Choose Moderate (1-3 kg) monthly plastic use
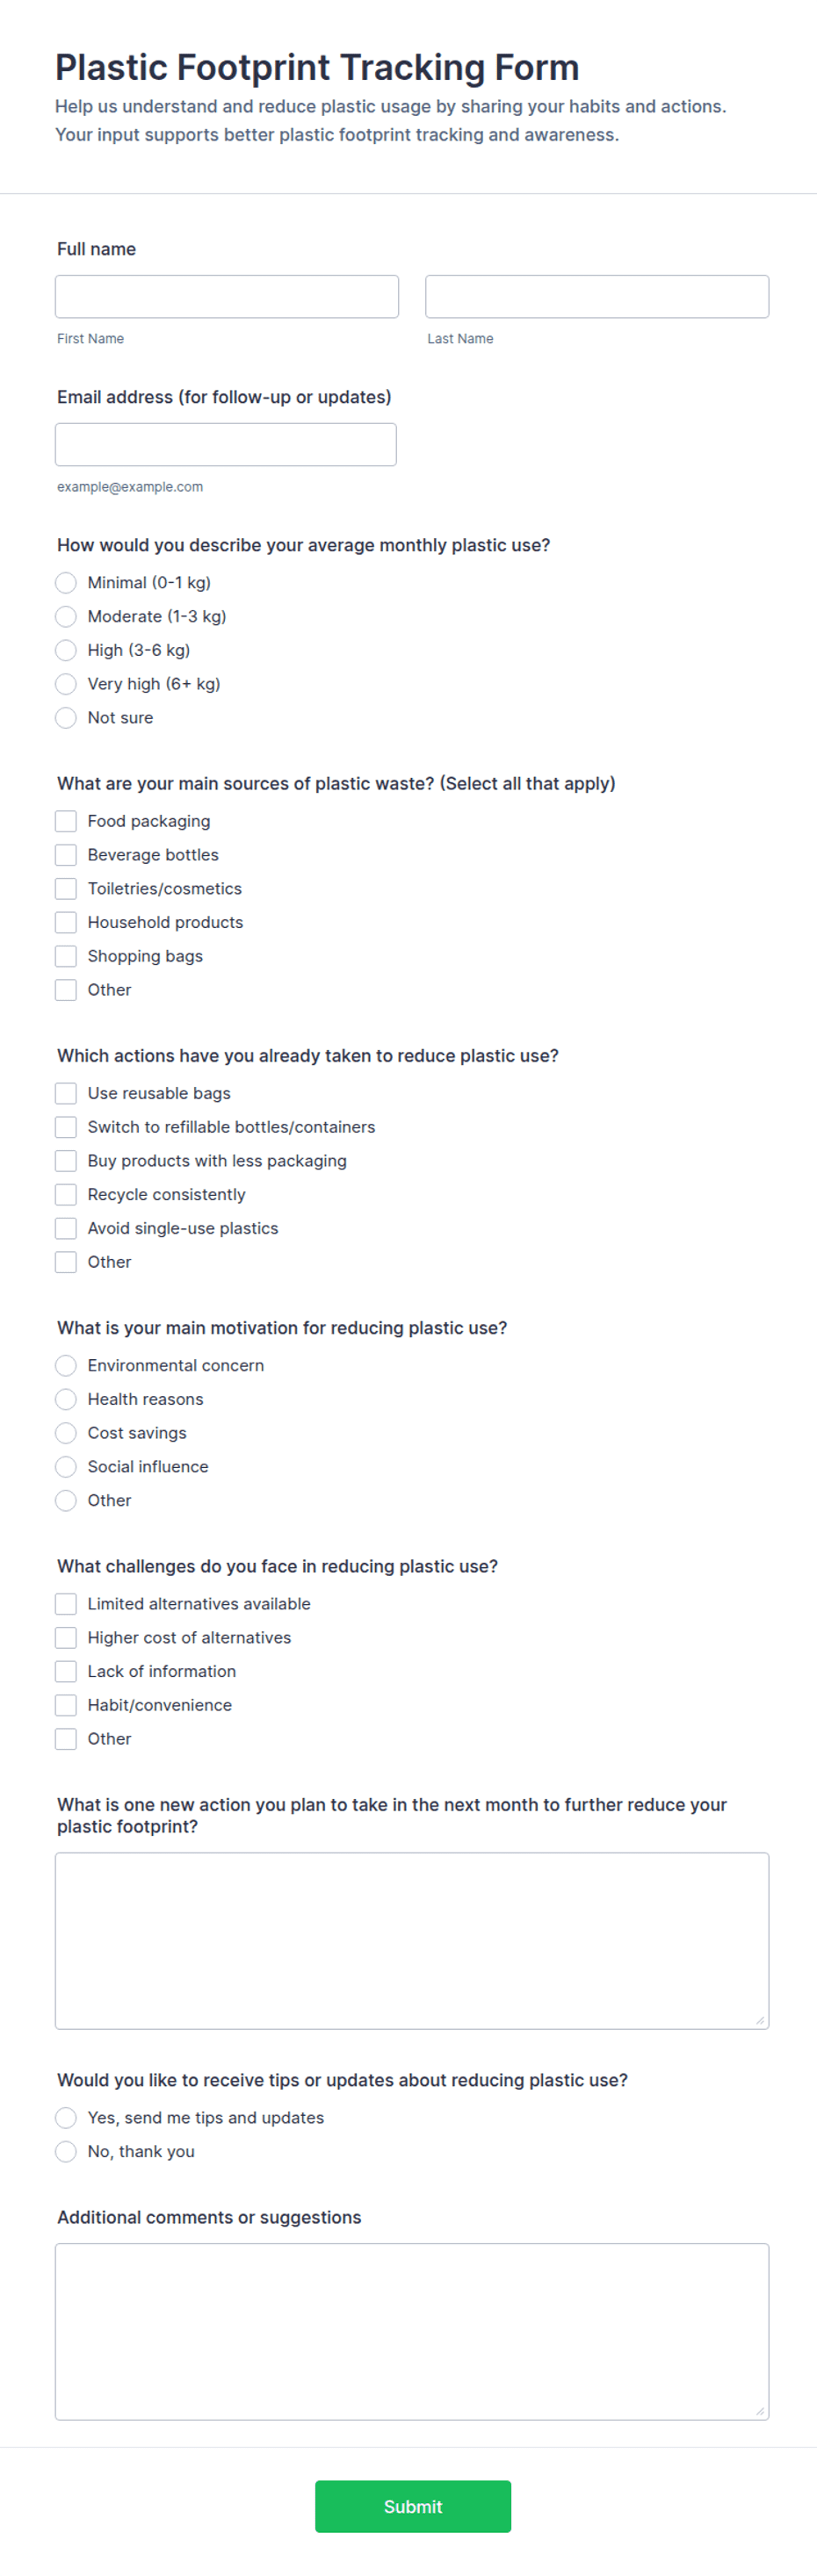Image resolution: width=817 pixels, height=2576 pixels. (x=66, y=616)
